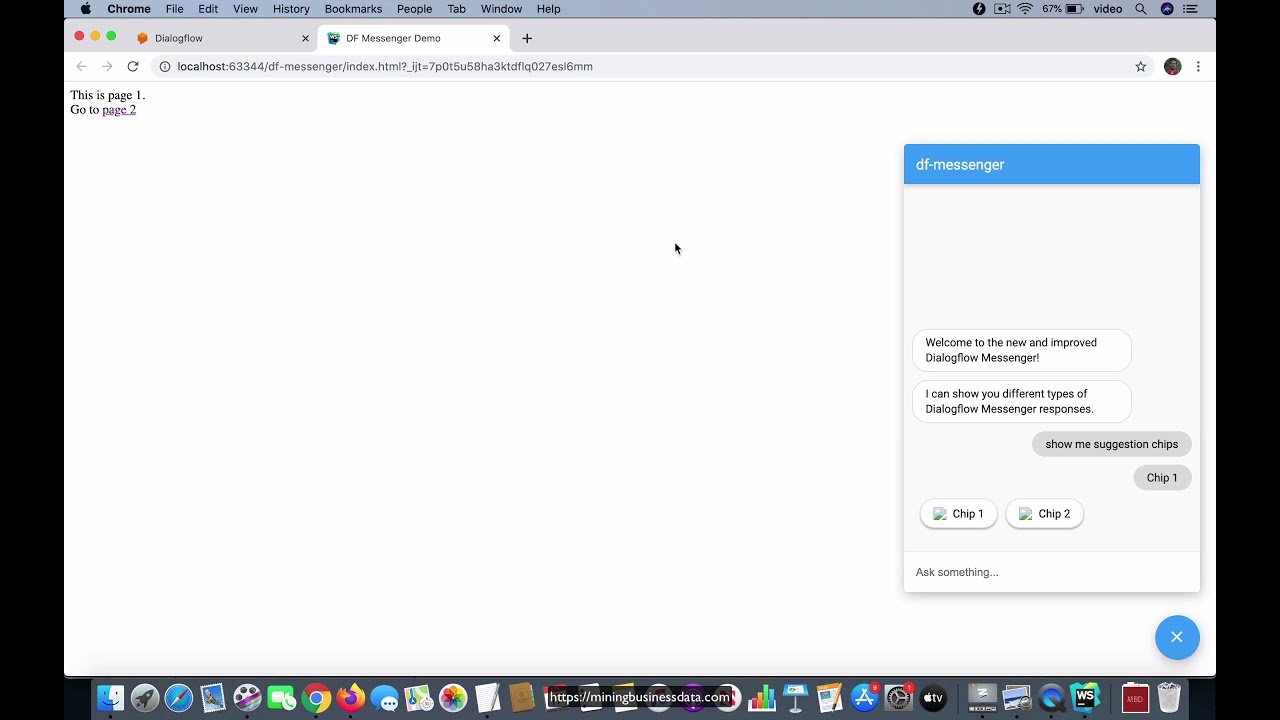Screen dimensions: 1280x720
Task: Switch to the Dialogflow browser tab
Action: [x=222, y=38]
